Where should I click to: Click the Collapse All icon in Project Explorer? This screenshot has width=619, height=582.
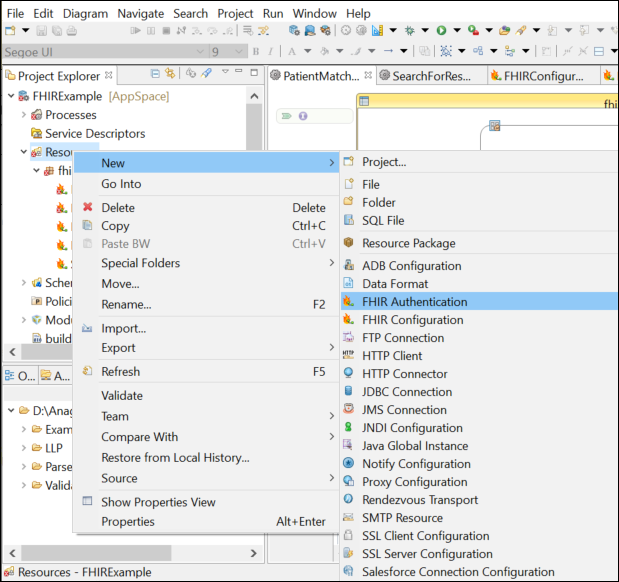coord(155,74)
